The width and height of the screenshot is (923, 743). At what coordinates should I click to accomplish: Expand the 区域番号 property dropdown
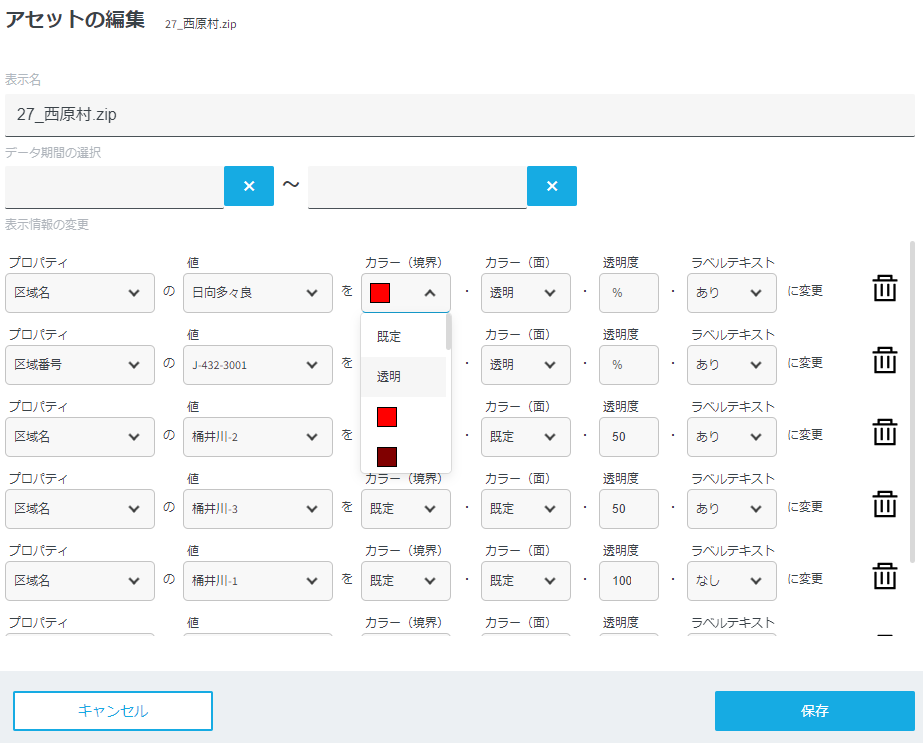[80, 365]
